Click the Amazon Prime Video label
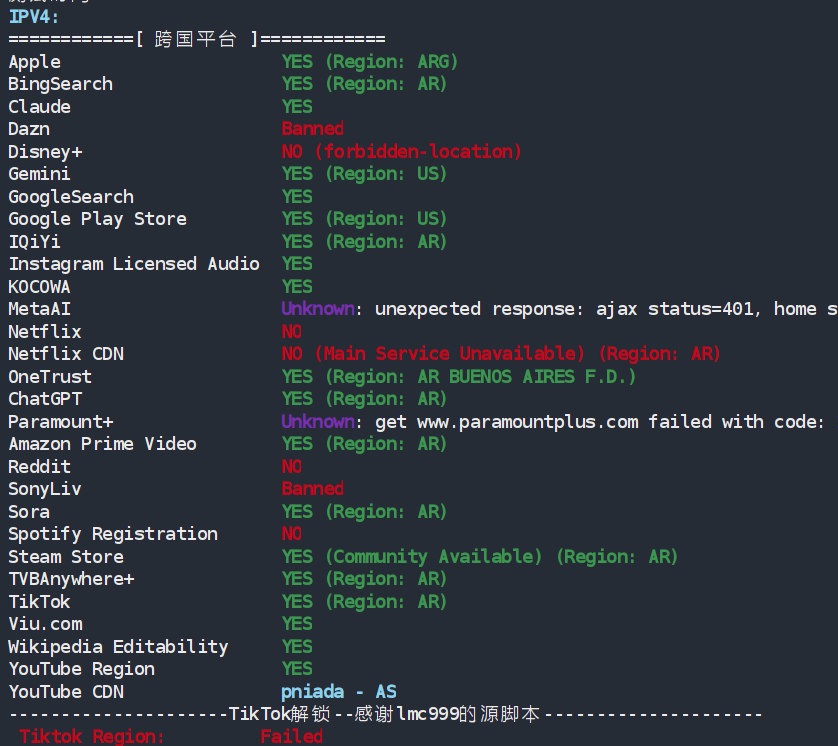Image resolution: width=838 pixels, height=746 pixels. (x=103, y=444)
